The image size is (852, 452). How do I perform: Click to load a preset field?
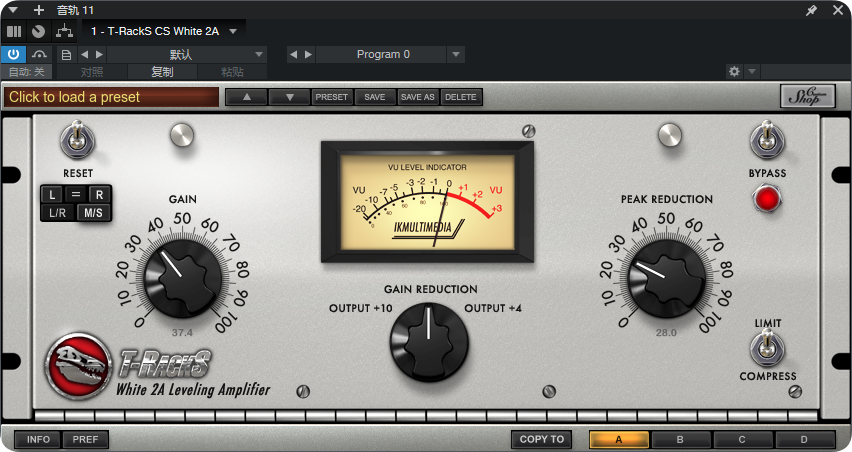[x=112, y=97]
